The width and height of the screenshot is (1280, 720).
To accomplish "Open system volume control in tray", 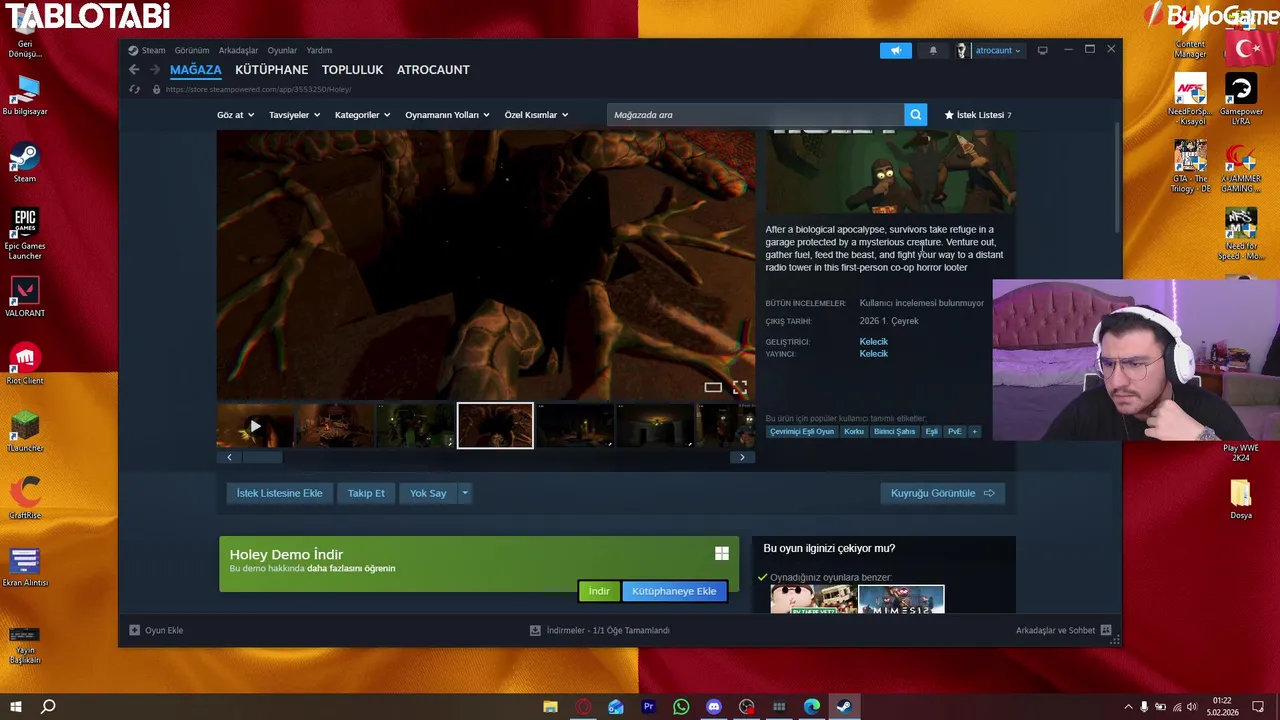I will (1193, 707).
